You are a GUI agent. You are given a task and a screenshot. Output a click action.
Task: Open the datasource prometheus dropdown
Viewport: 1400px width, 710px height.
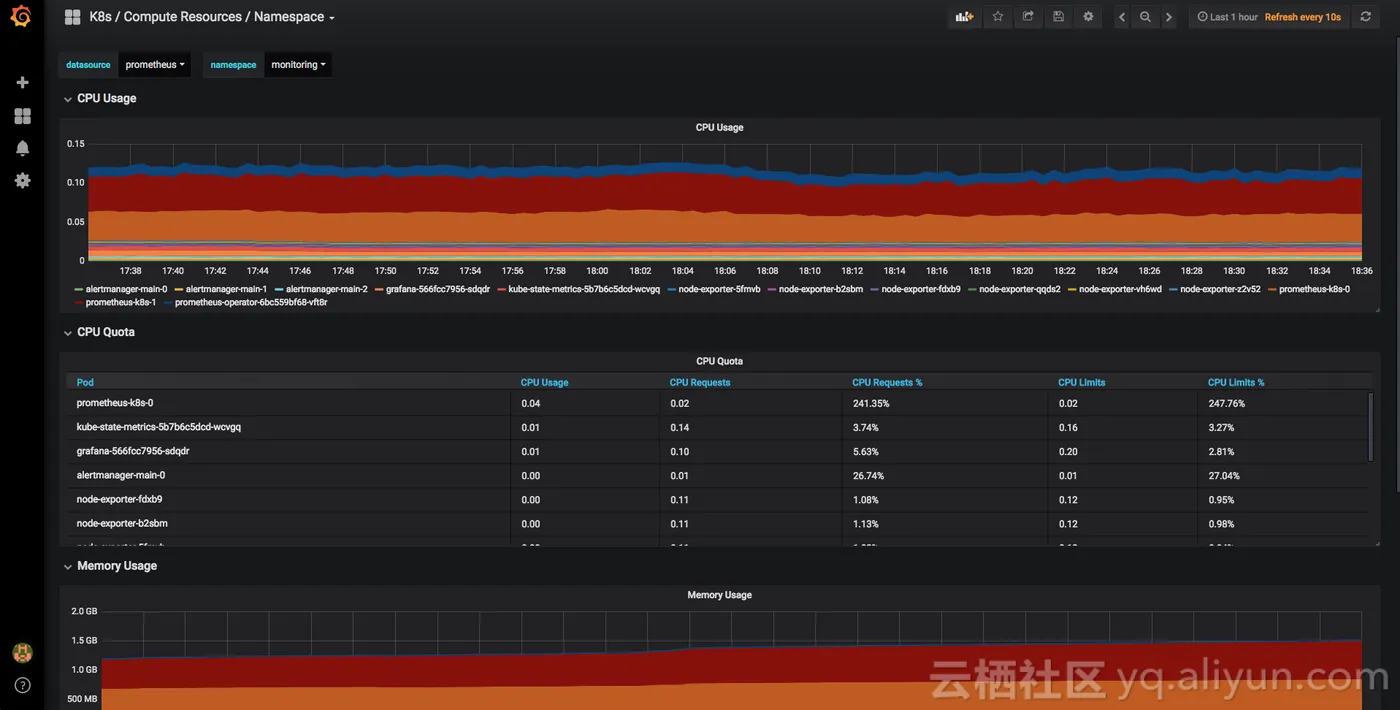(154, 65)
